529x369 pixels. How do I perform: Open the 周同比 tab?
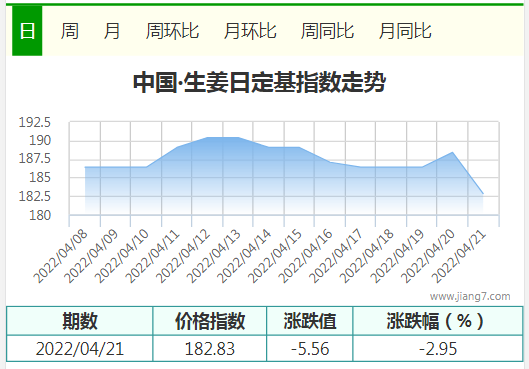[327, 31]
